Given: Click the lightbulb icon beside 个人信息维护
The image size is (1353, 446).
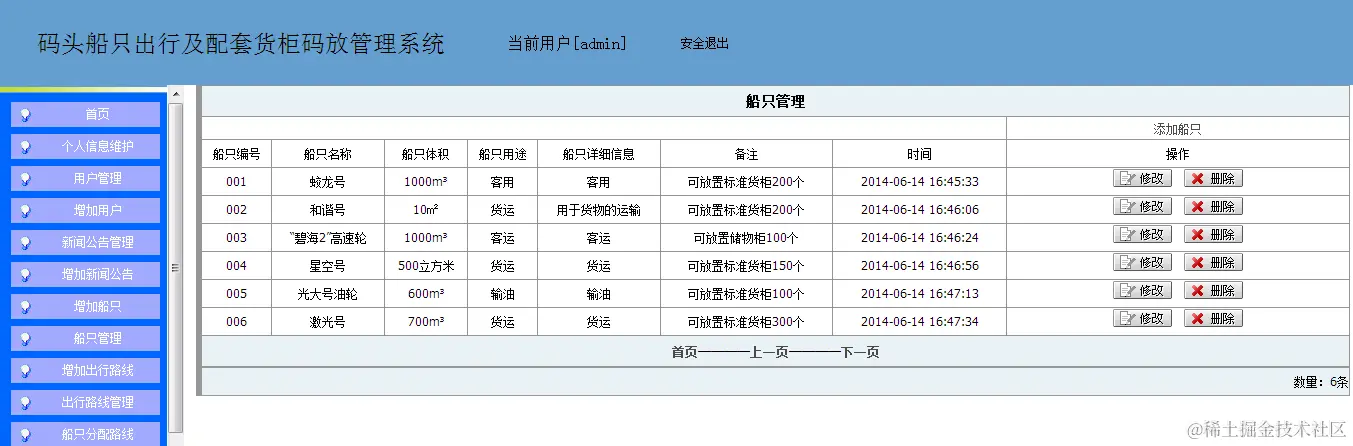Looking at the screenshot, I should pos(25,147).
